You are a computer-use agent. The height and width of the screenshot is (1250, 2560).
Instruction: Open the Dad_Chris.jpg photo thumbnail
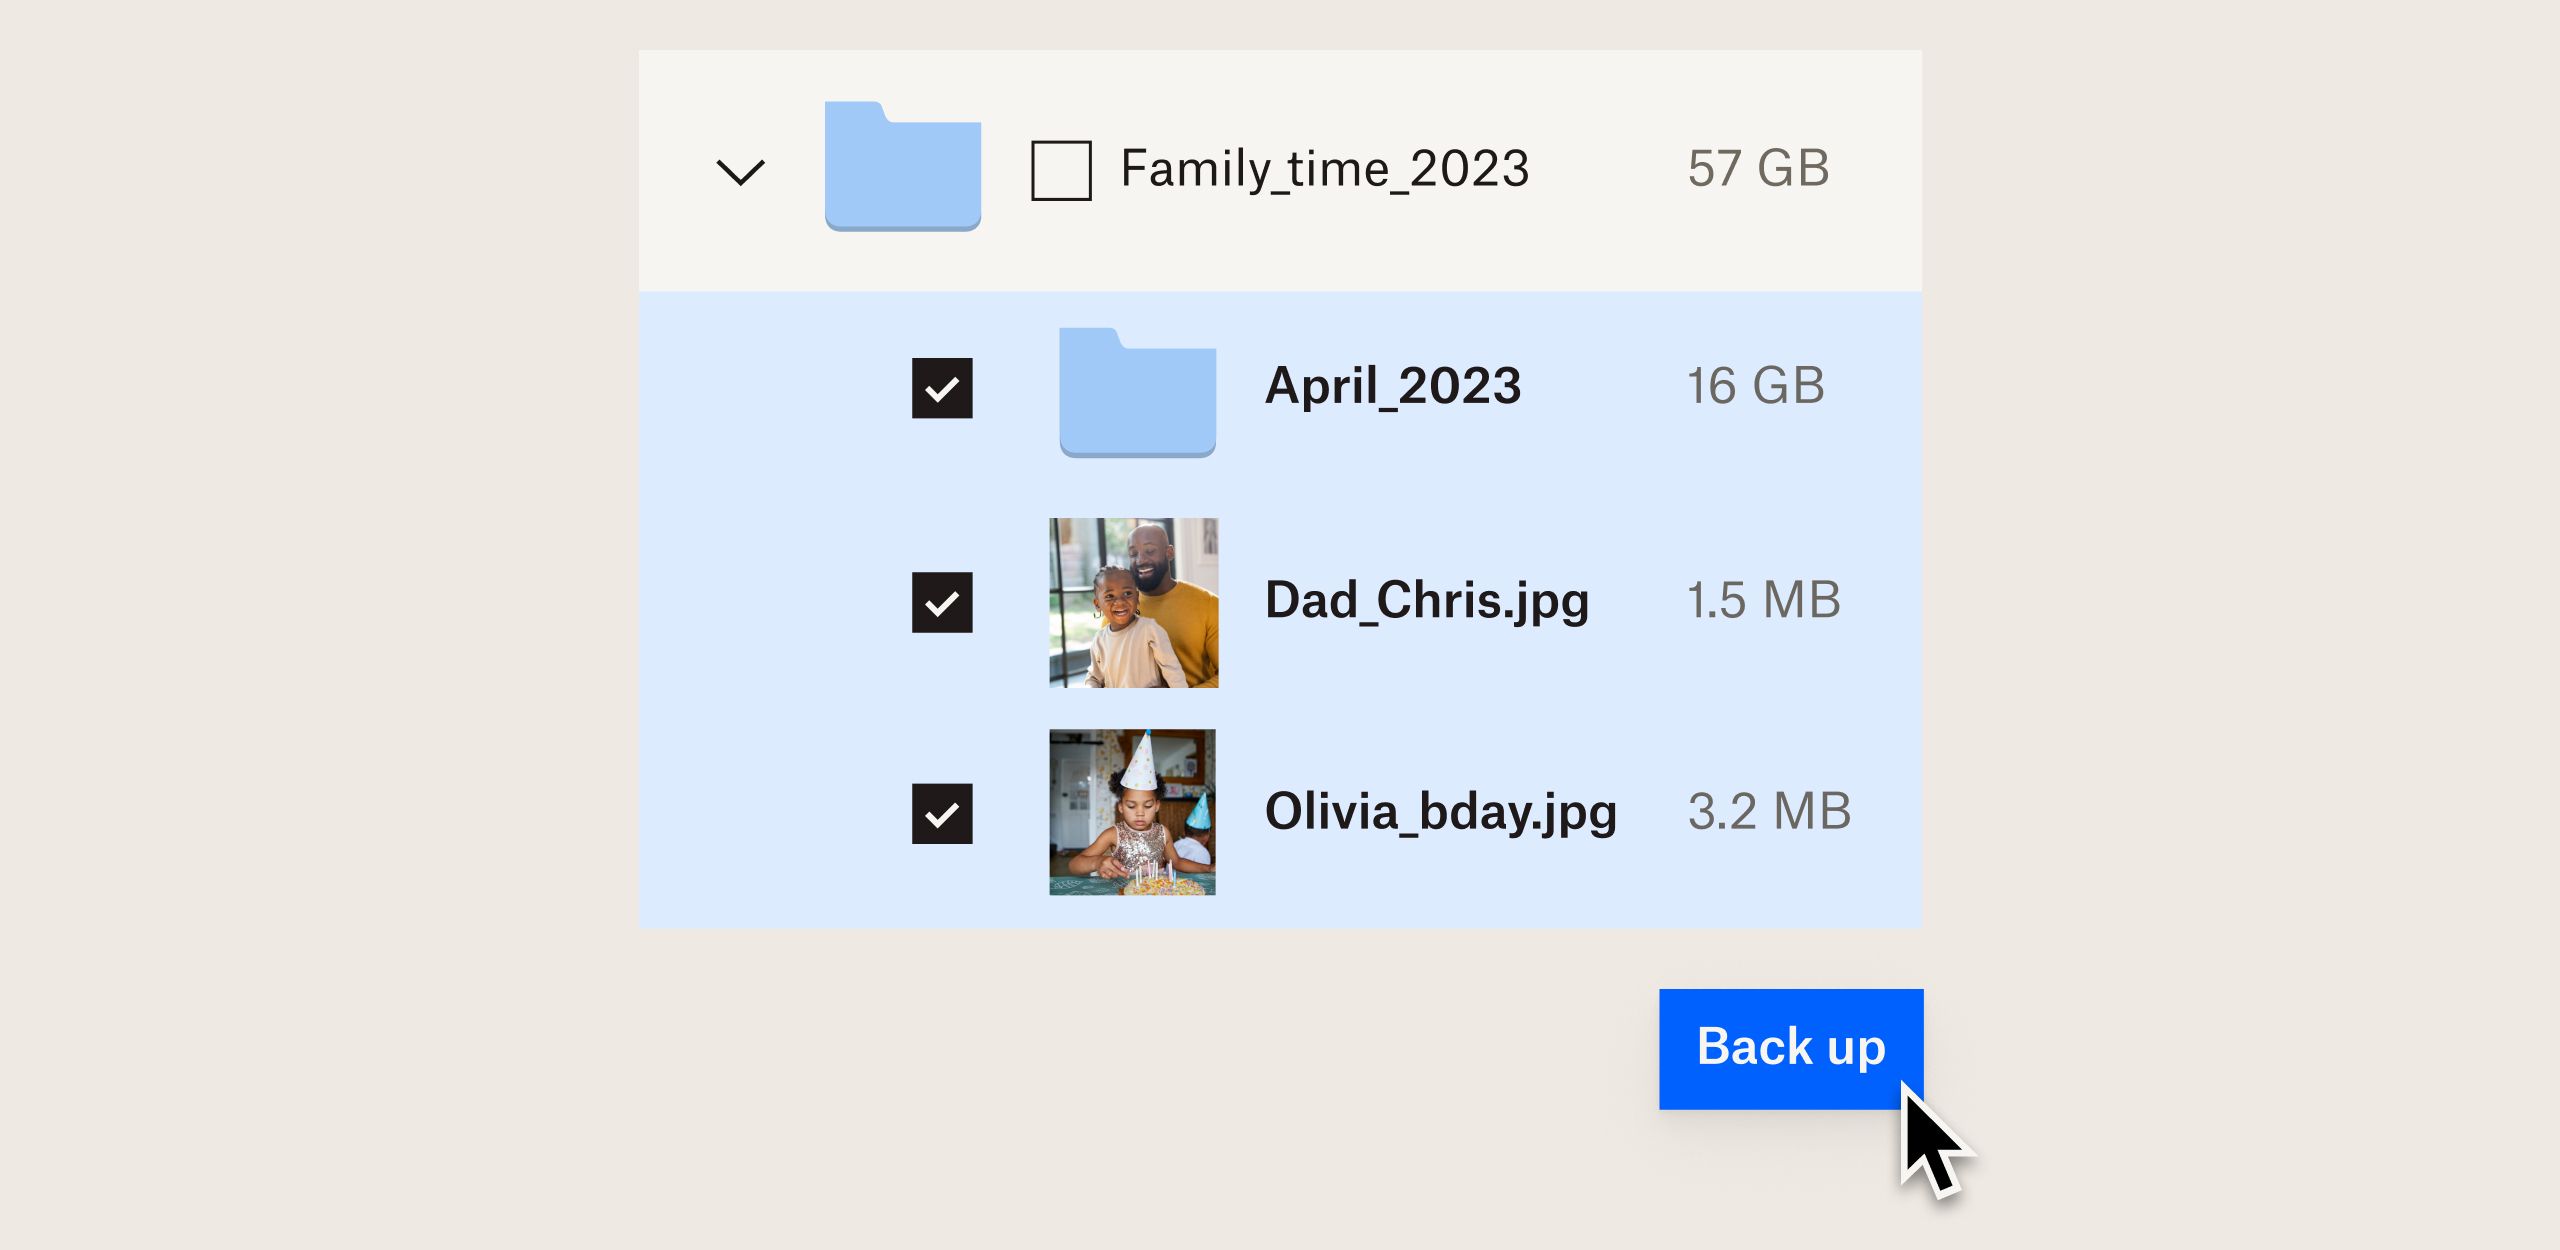pos(1134,603)
